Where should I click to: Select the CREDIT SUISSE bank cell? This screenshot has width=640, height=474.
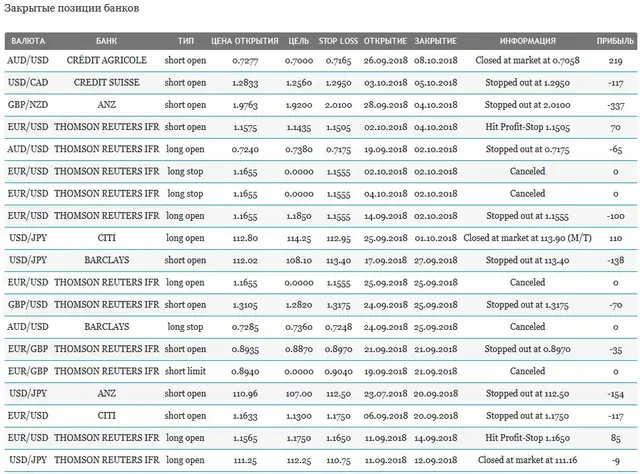pyautogui.click(x=107, y=82)
